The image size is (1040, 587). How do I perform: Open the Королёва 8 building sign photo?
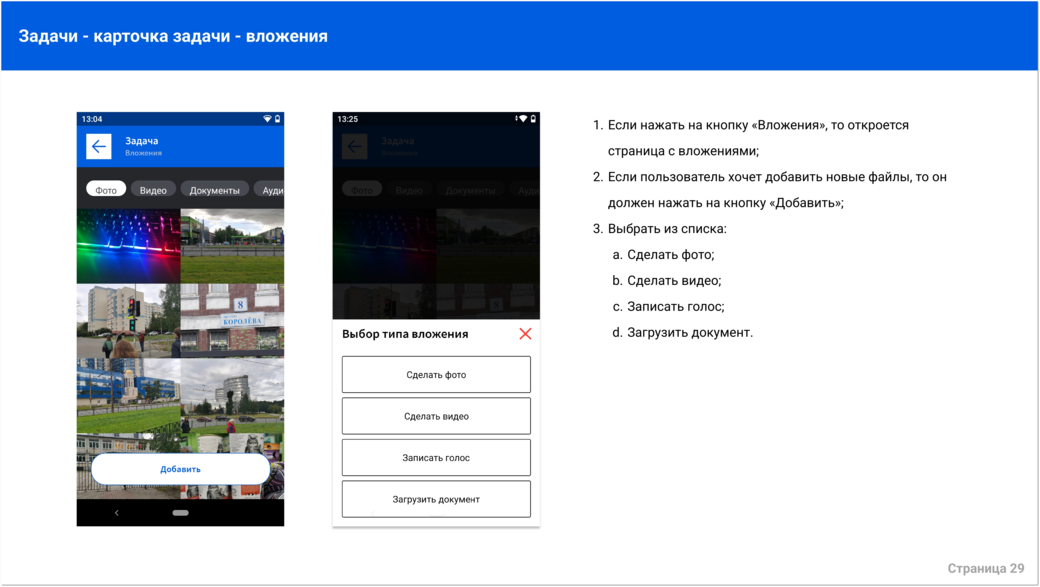232,321
